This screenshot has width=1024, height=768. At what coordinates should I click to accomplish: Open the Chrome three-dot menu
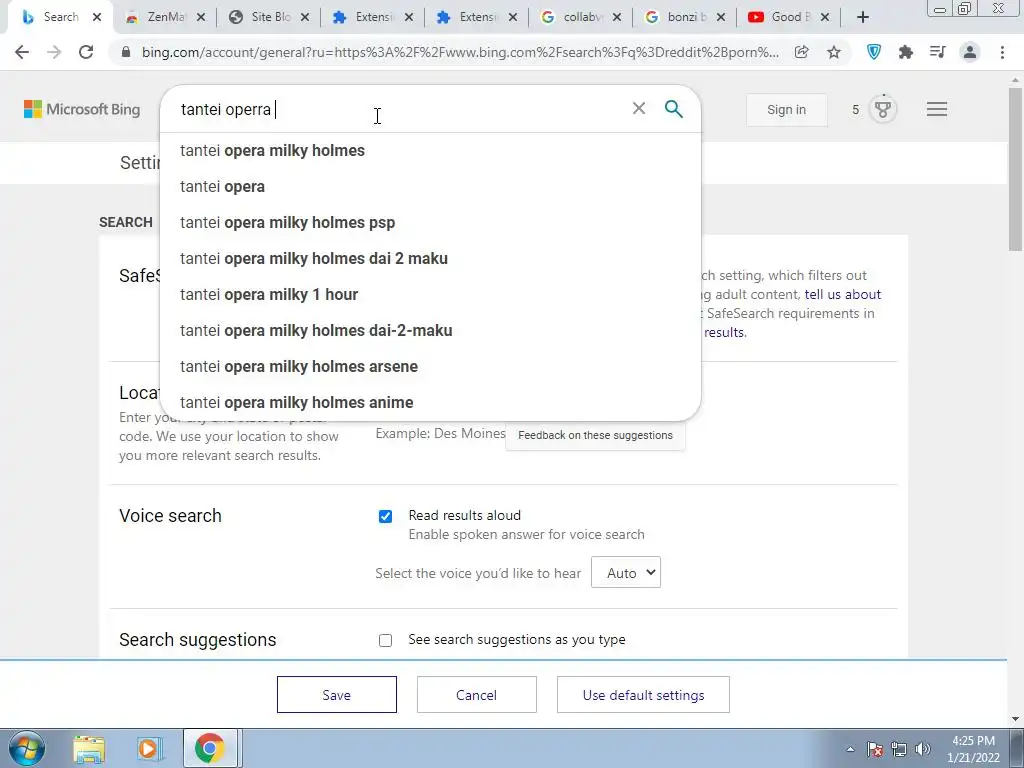(x=1002, y=52)
